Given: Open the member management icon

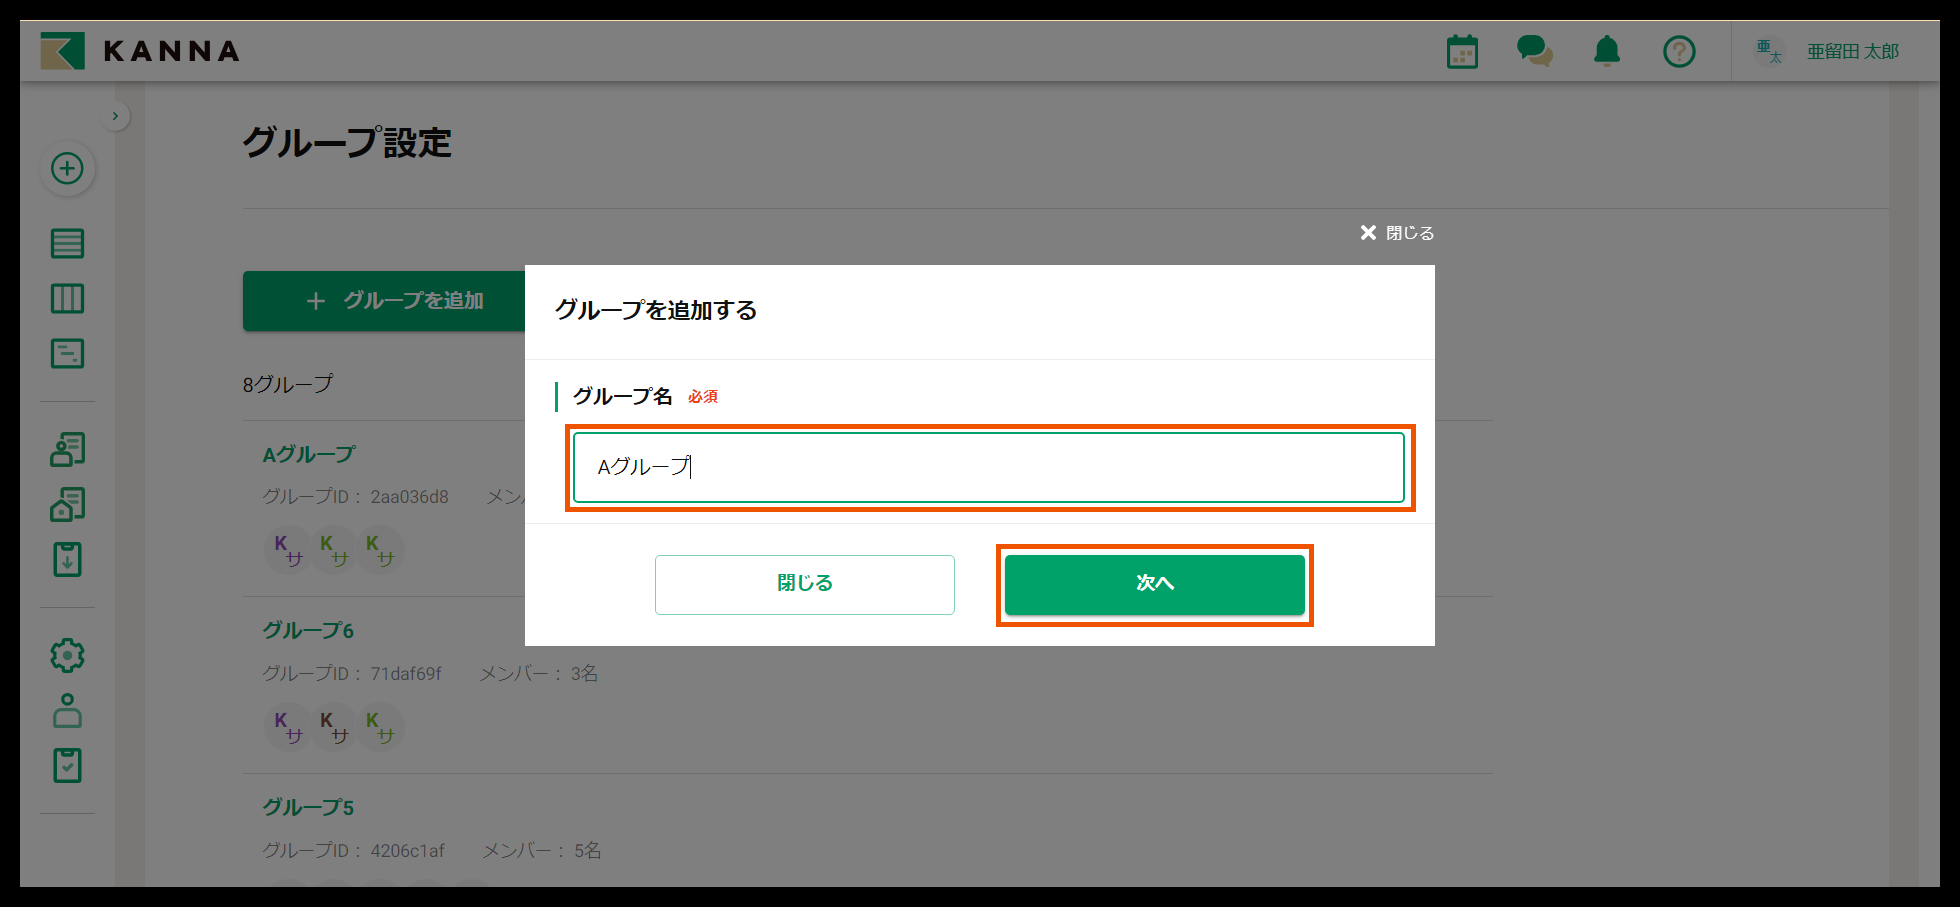Looking at the screenshot, I should click(x=67, y=450).
